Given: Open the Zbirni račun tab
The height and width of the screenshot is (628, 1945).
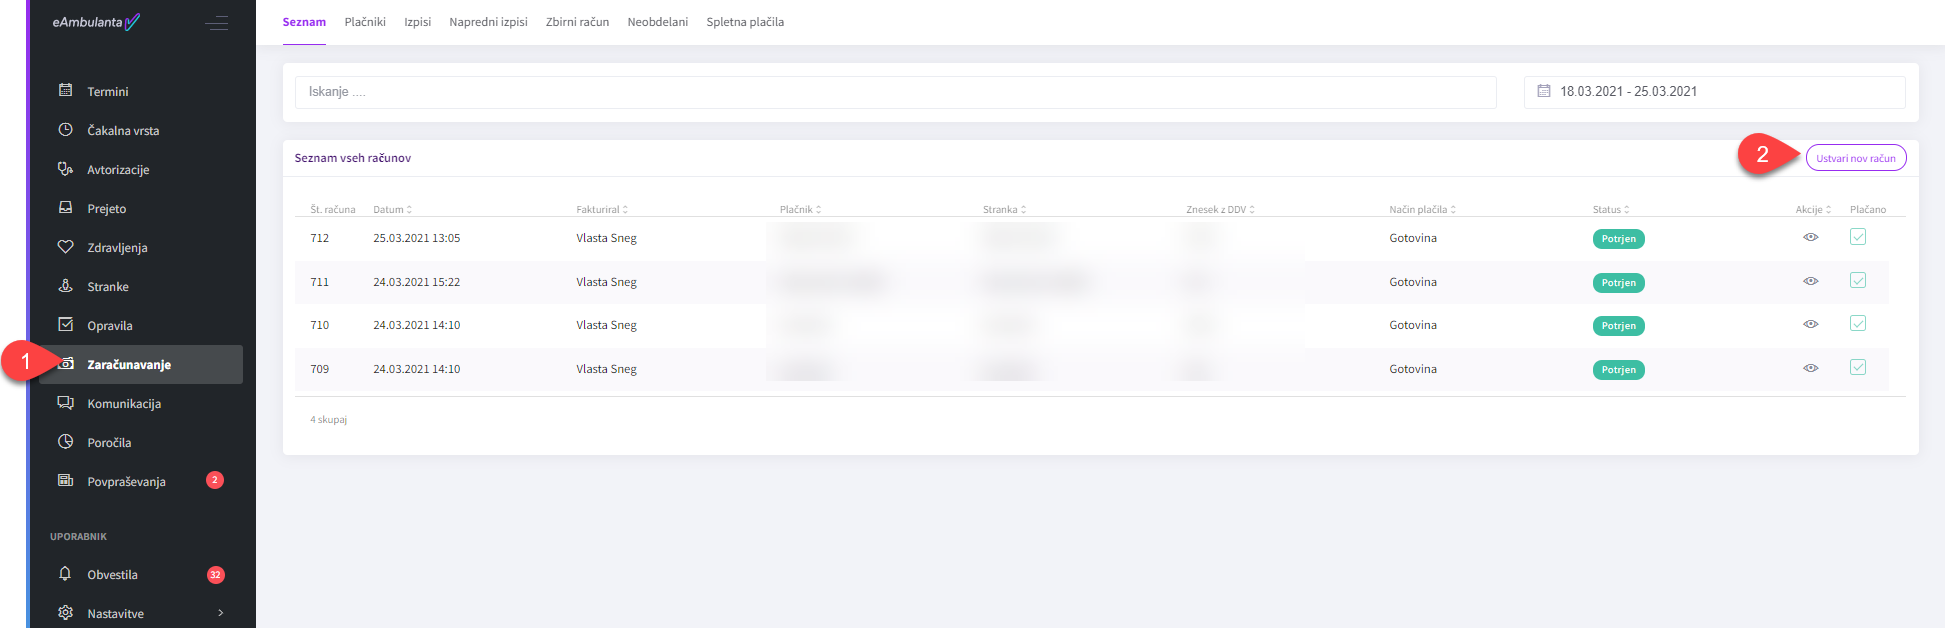Looking at the screenshot, I should coord(577,22).
